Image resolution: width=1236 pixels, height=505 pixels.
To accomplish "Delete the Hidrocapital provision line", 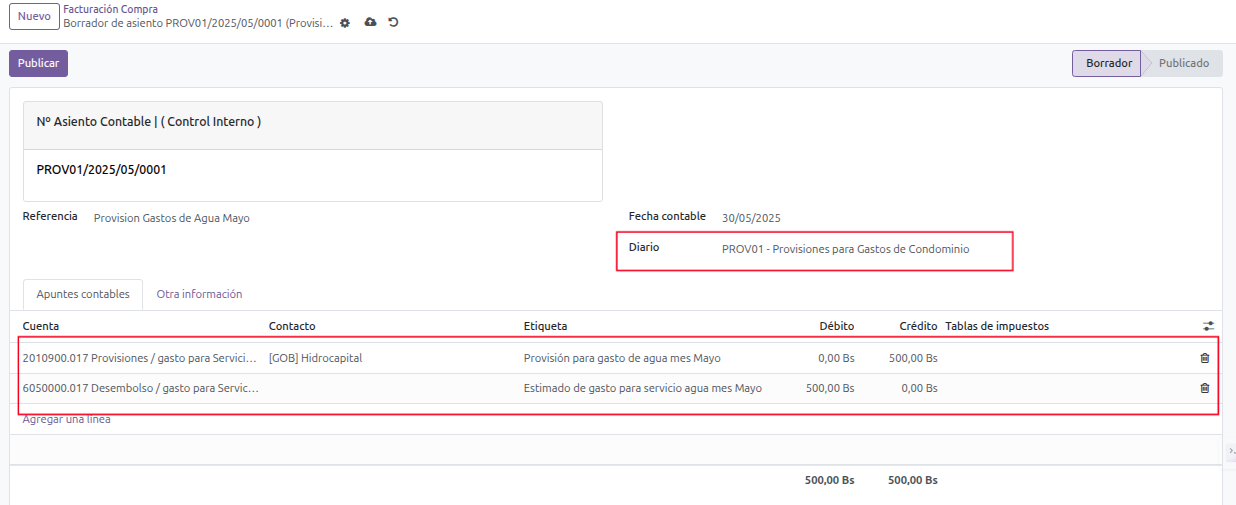I will 1204,358.
